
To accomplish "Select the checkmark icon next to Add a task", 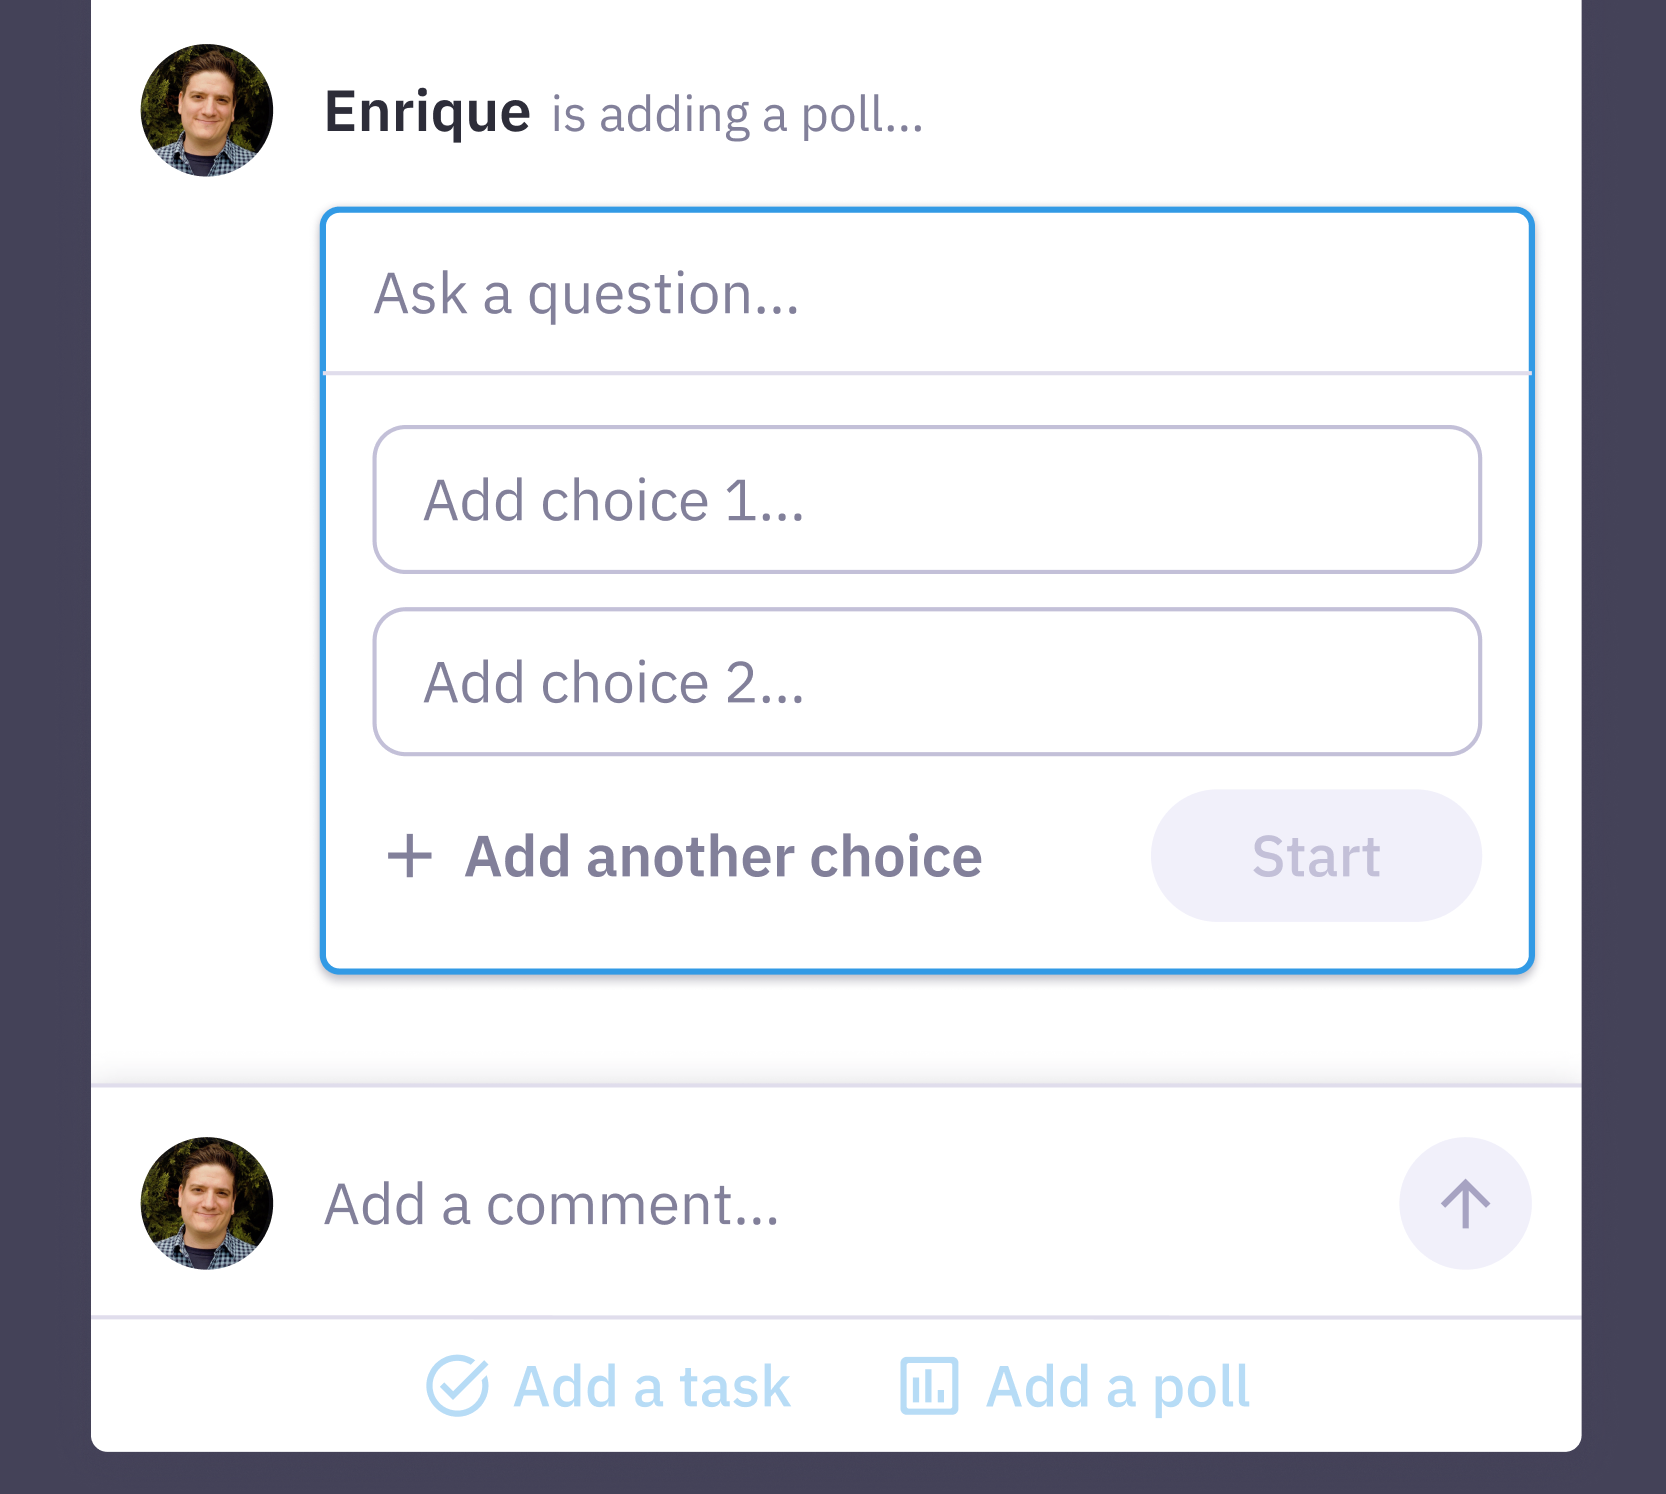I will (456, 1385).
